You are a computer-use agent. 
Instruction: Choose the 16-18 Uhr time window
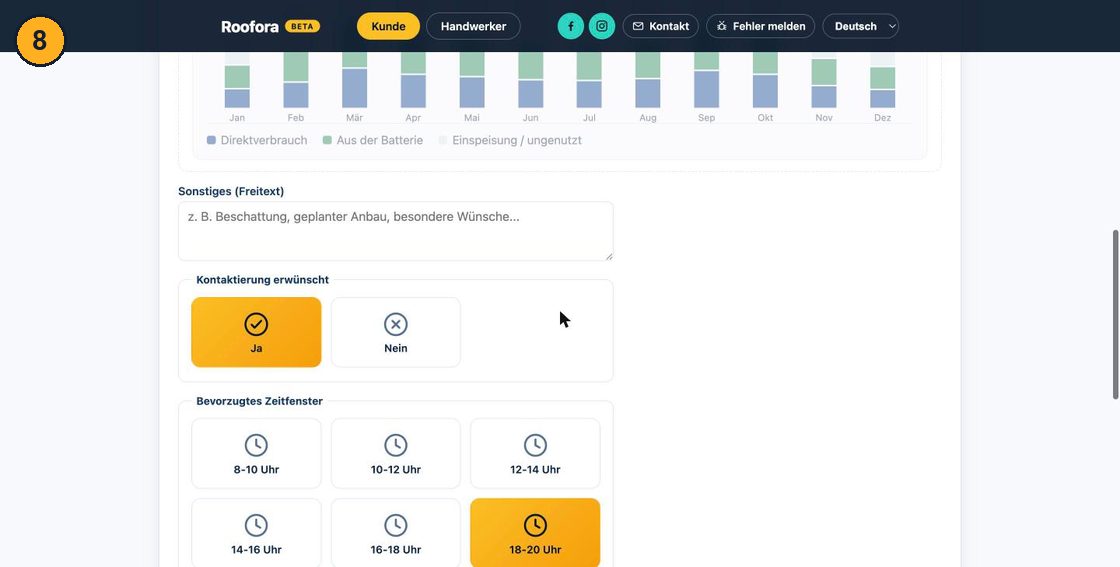coord(396,533)
